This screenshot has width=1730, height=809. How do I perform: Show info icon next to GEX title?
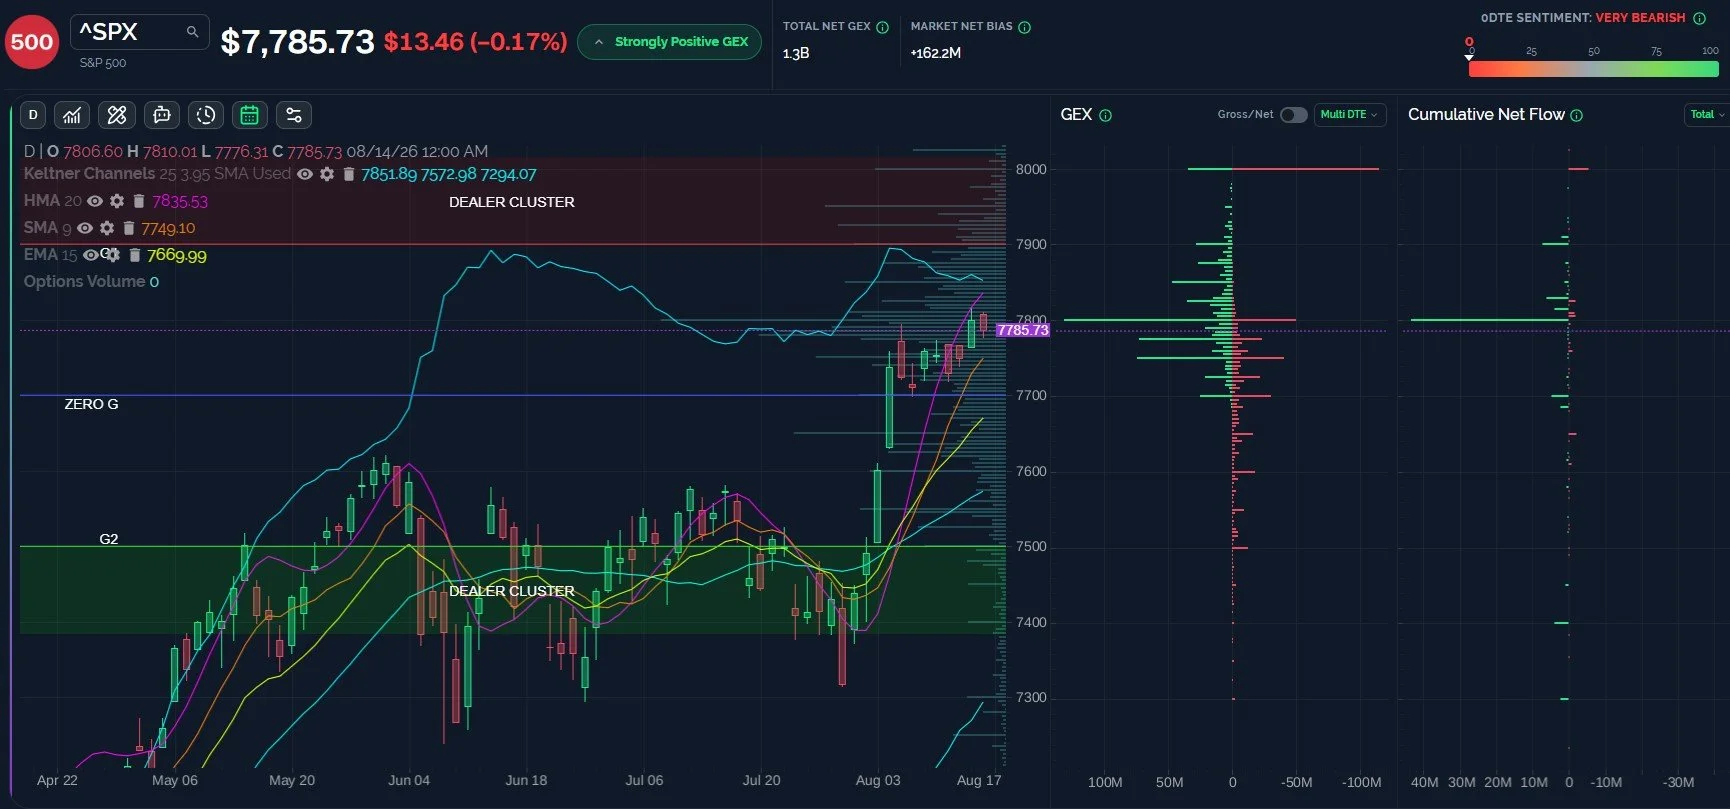coord(1106,115)
